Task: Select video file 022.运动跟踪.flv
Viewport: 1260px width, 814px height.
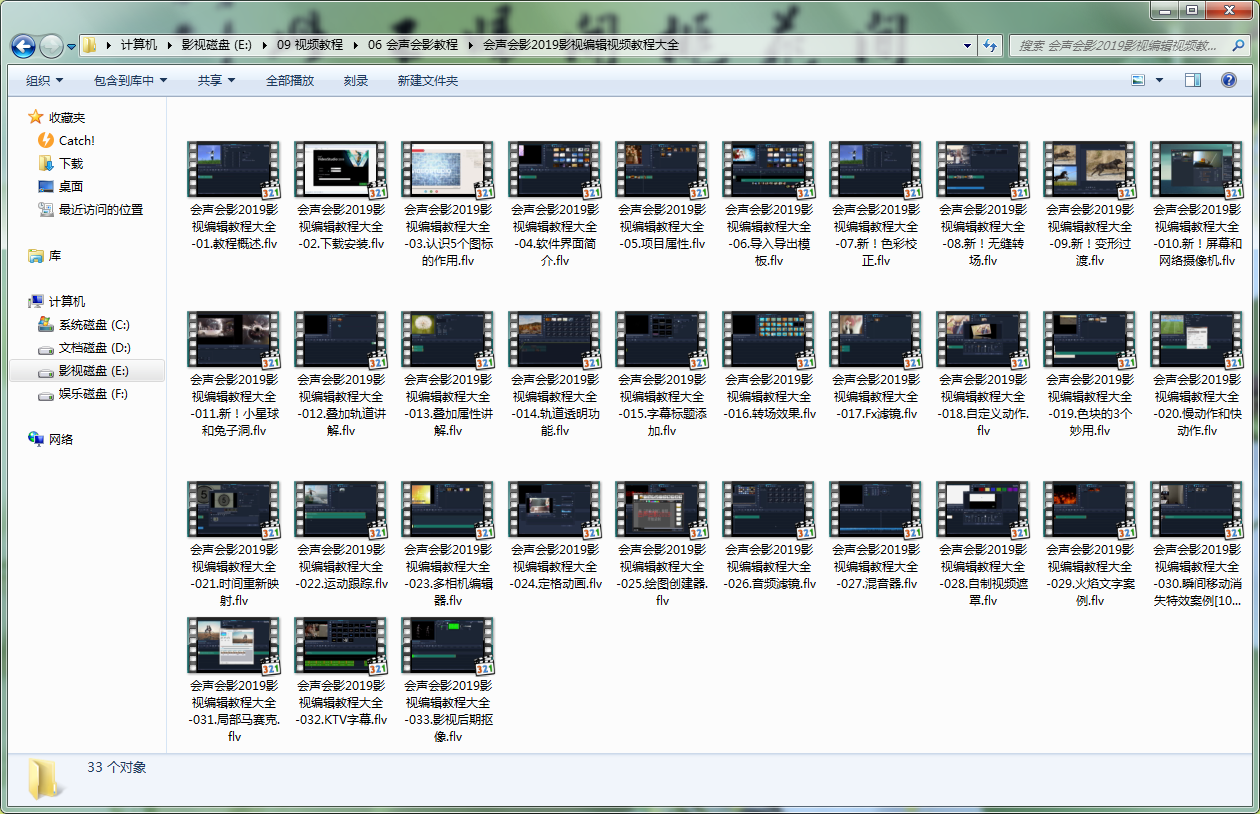Action: coord(340,536)
